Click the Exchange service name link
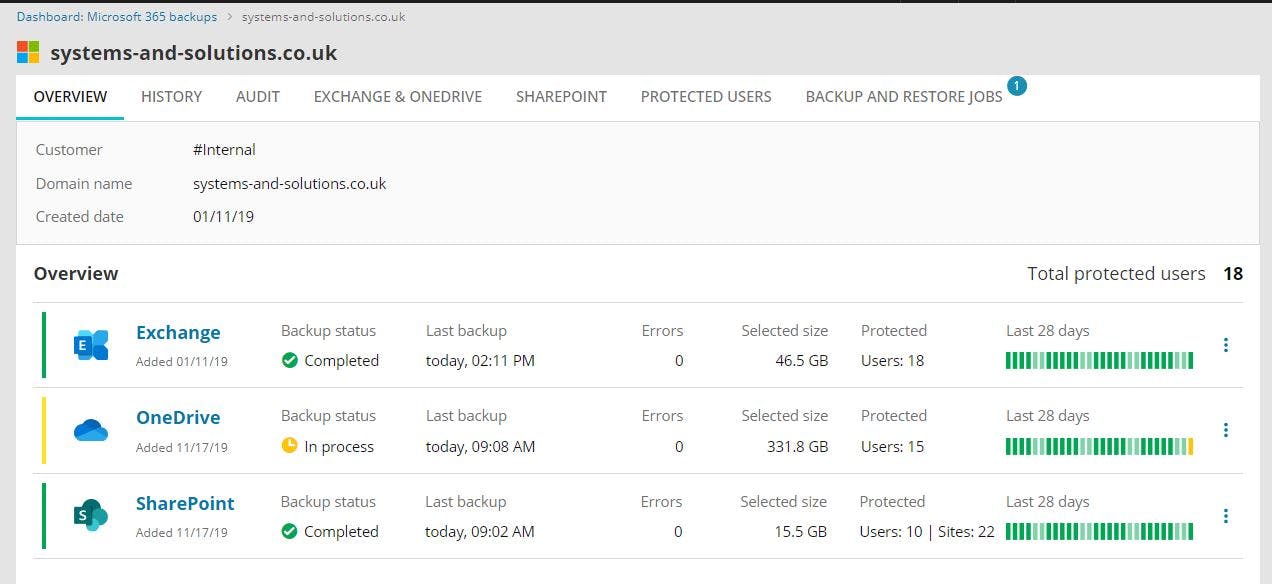The width and height of the screenshot is (1272, 584). 178,332
